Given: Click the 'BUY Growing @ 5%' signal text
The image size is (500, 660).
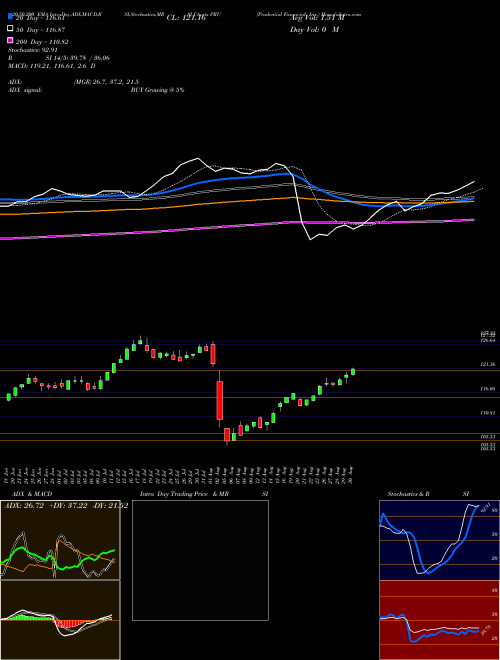Looking at the screenshot, I should pos(157,90).
